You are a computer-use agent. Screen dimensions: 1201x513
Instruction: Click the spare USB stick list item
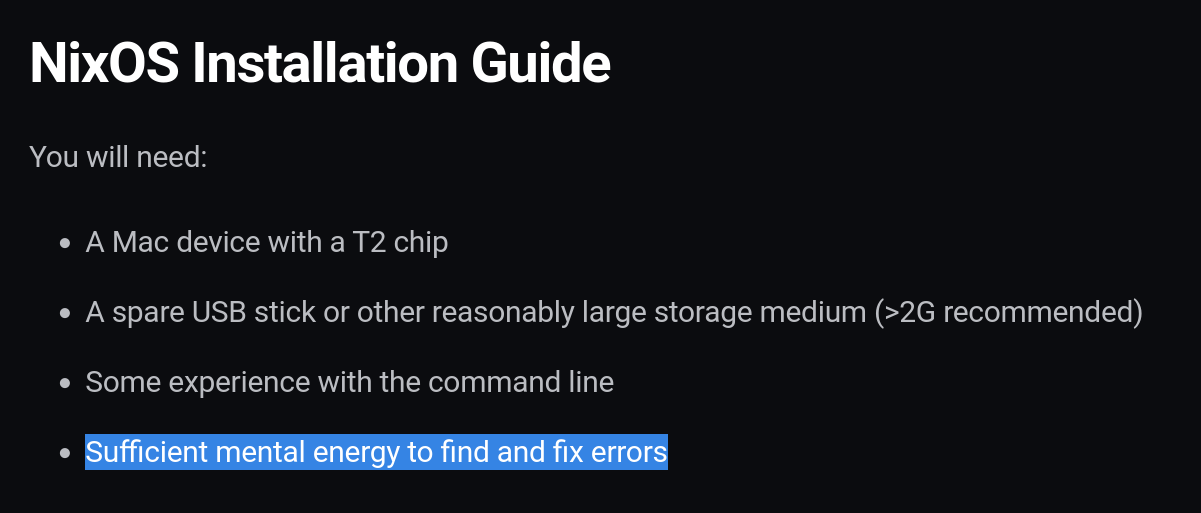(614, 312)
